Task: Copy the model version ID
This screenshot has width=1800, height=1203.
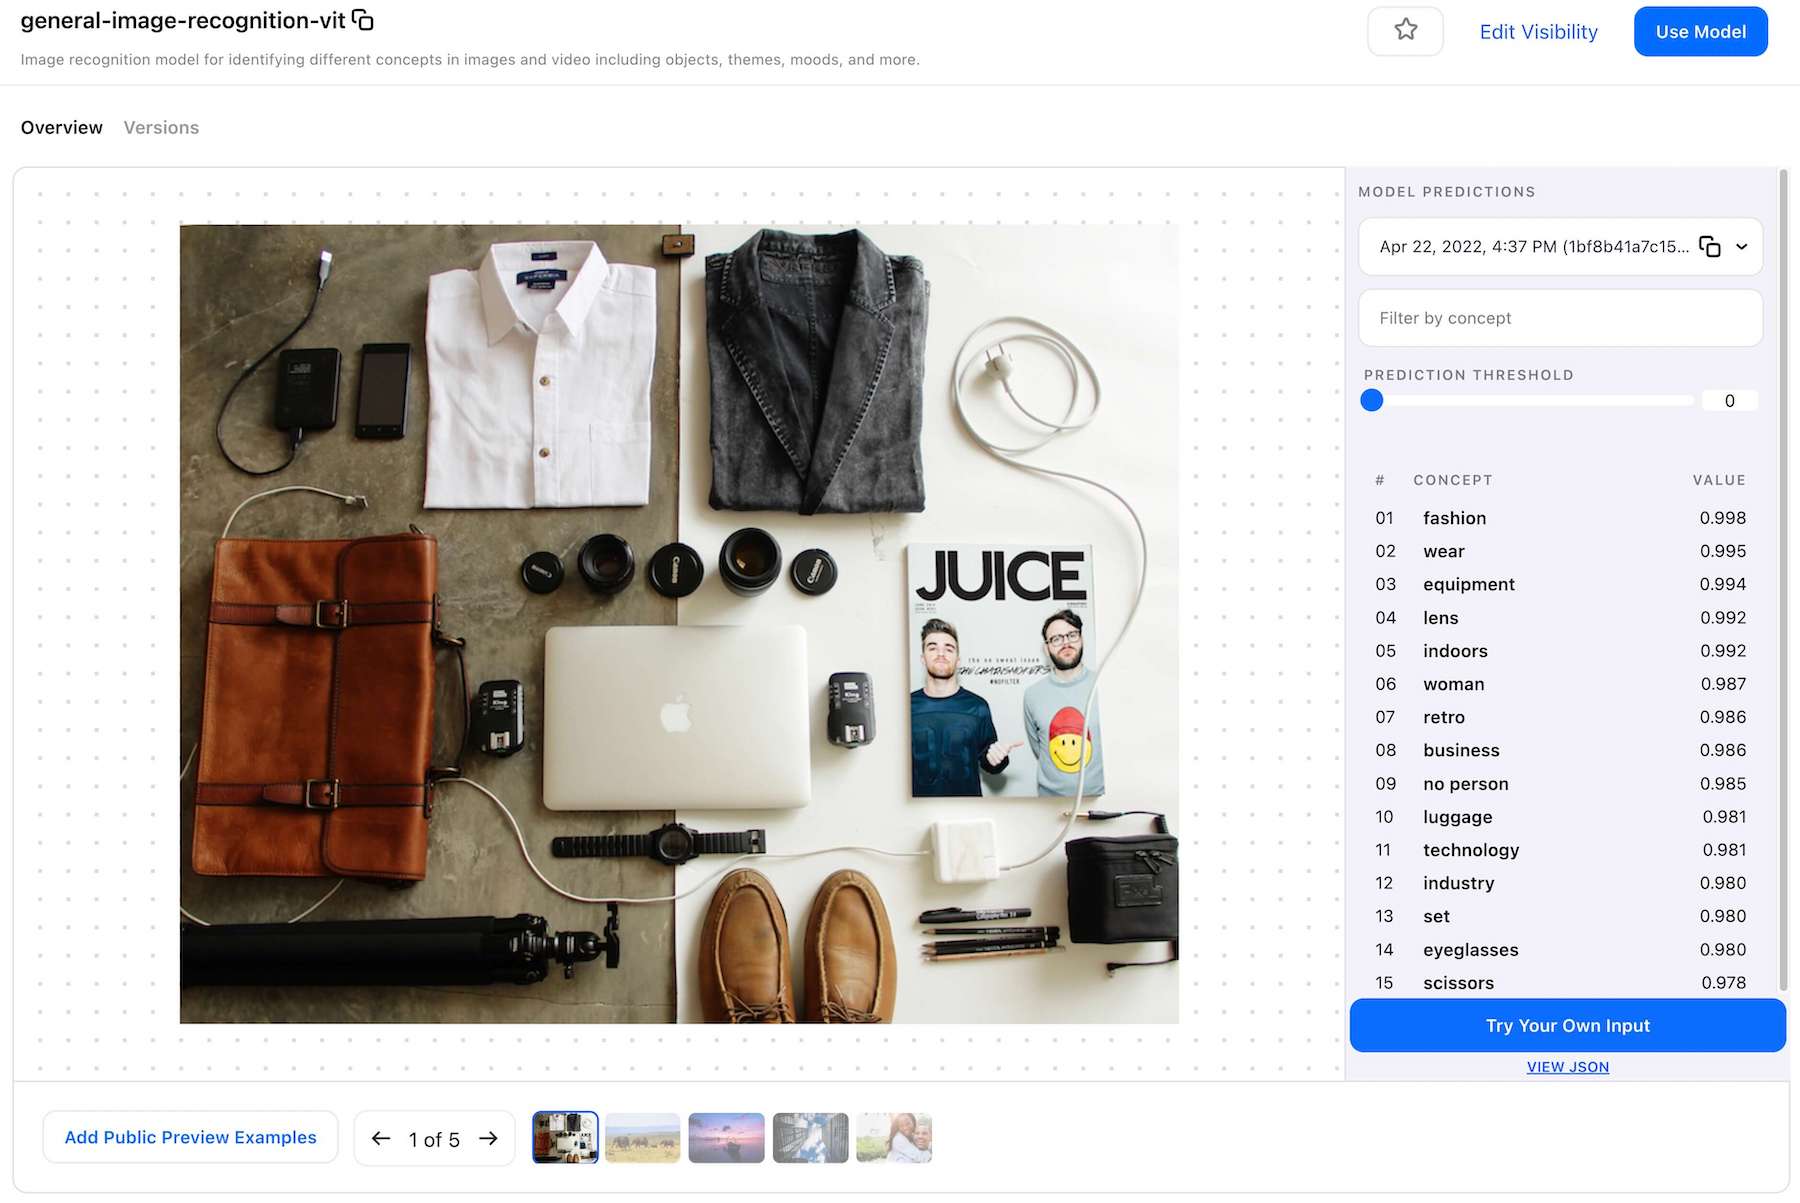Action: [1710, 247]
